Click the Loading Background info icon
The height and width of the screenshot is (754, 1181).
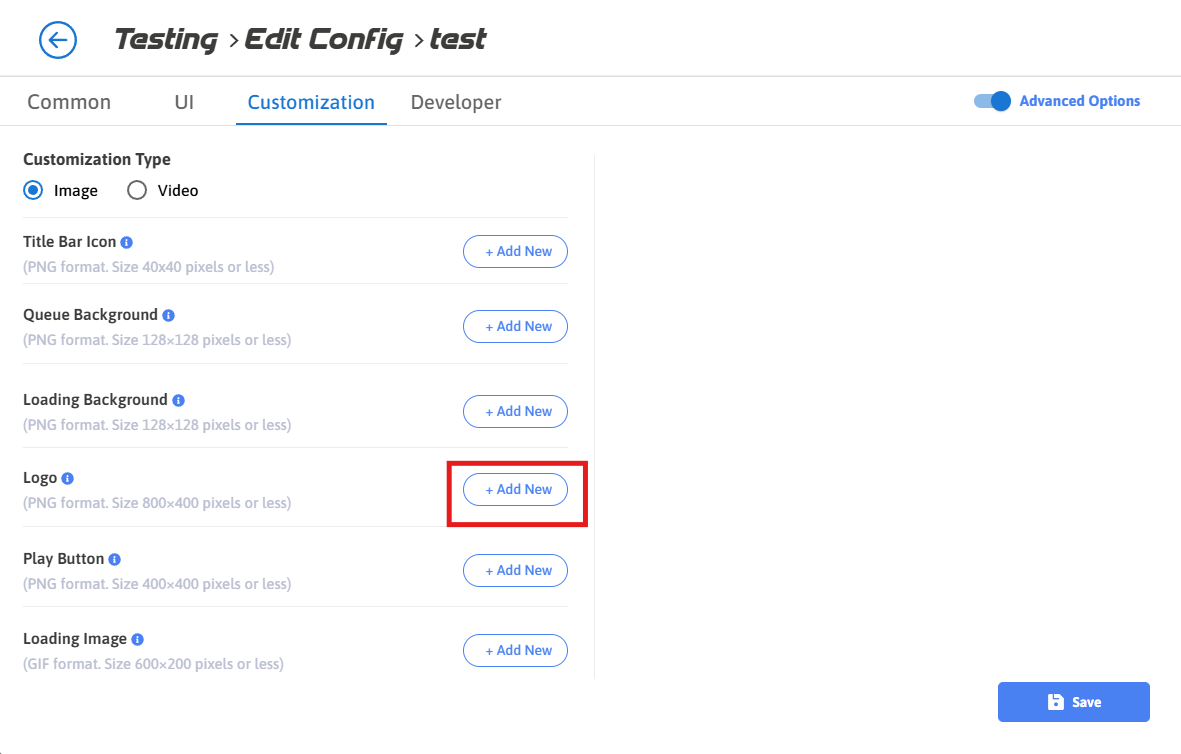tap(178, 400)
